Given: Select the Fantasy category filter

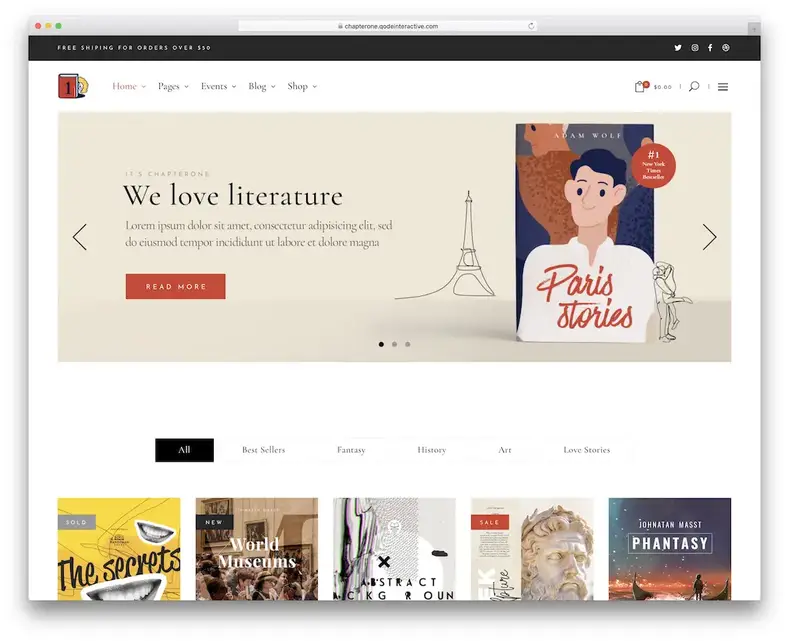Looking at the screenshot, I should point(351,450).
